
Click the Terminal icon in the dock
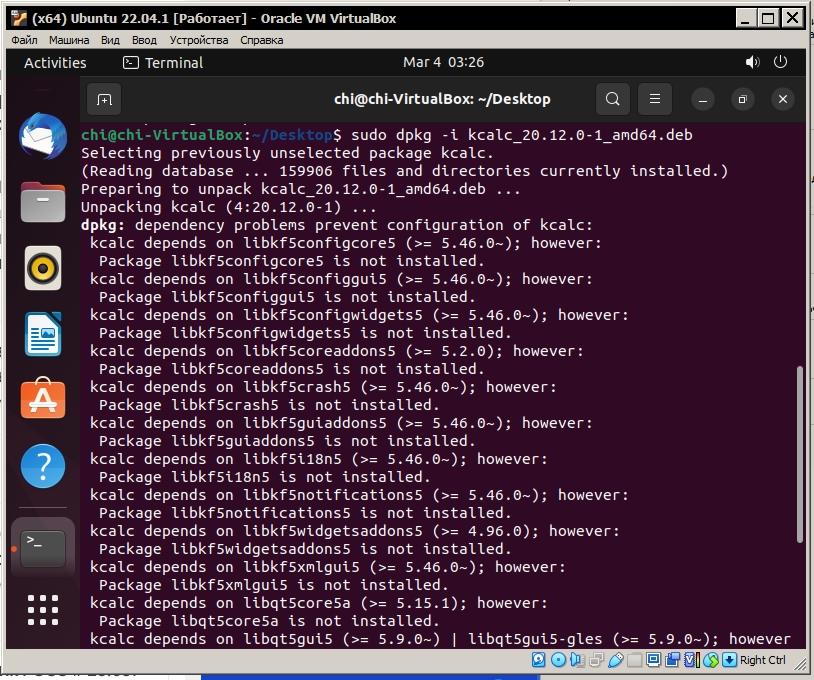point(43,548)
